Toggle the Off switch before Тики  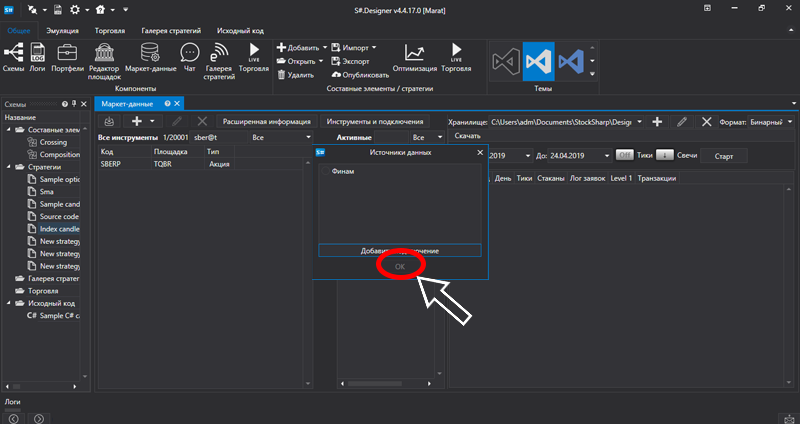(625, 155)
